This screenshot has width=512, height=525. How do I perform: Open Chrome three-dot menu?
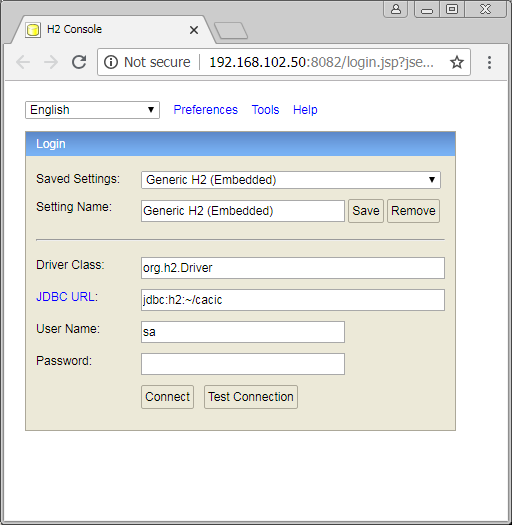pyautogui.click(x=490, y=62)
